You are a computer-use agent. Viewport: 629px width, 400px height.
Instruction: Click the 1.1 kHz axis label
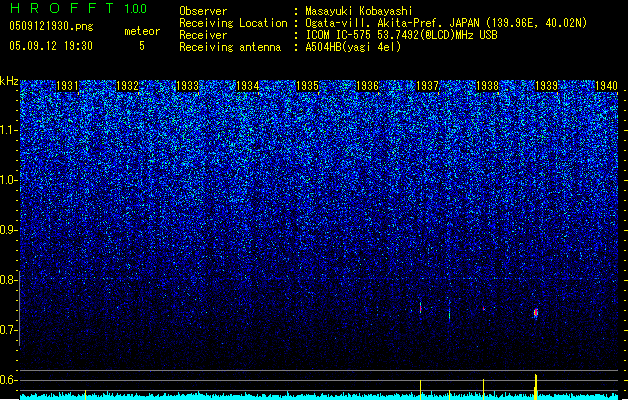coord(9,130)
